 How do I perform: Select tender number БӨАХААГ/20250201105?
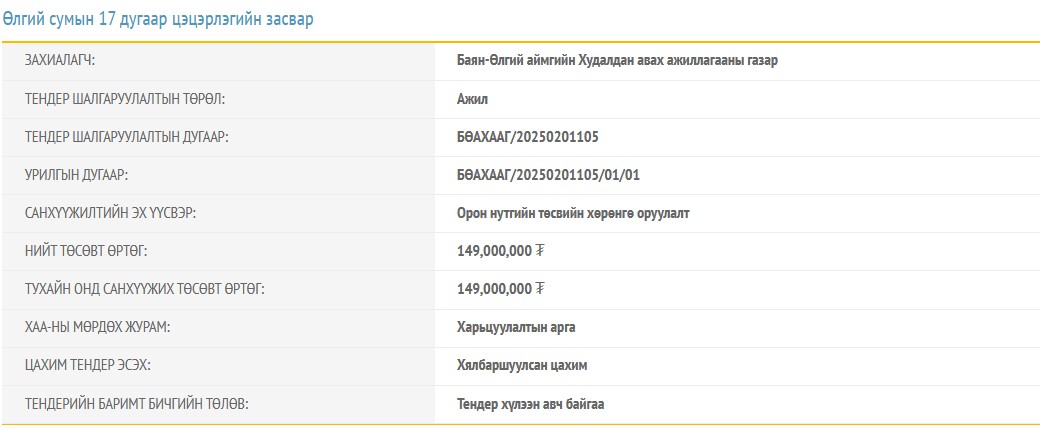[527, 137]
